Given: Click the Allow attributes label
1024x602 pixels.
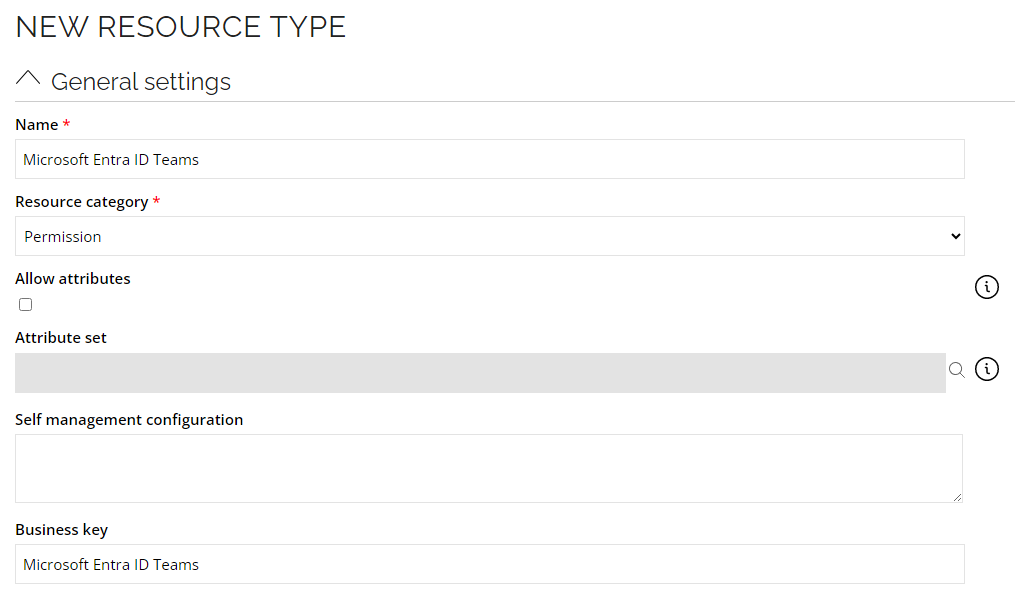Looking at the screenshot, I should [x=72, y=279].
